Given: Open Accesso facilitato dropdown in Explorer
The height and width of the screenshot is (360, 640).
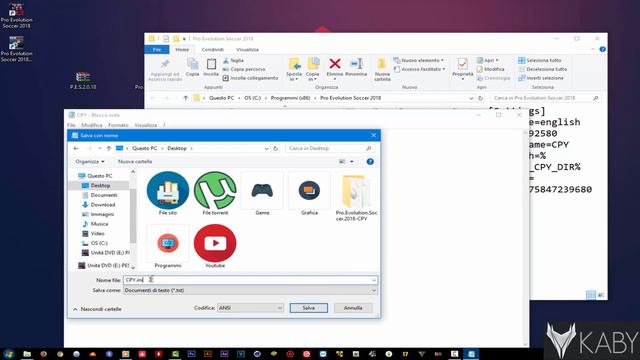Looking at the screenshot, I should [x=420, y=69].
